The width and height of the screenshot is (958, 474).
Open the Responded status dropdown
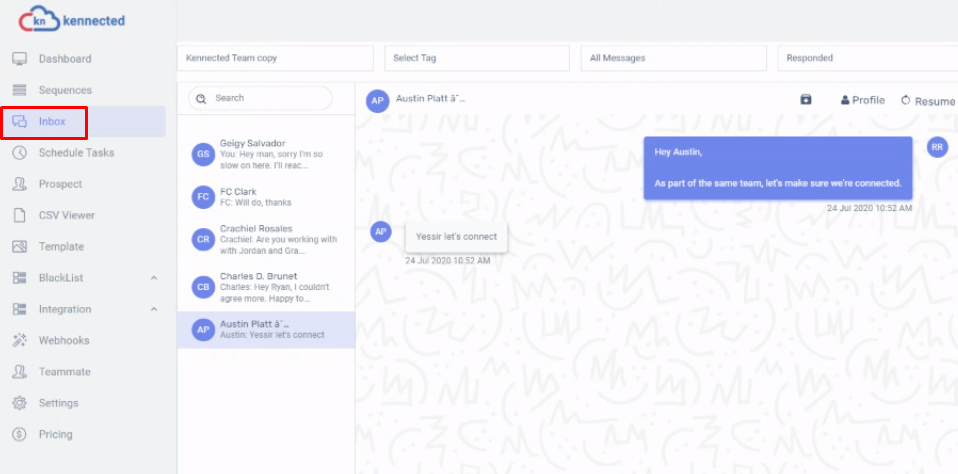pyautogui.click(x=868, y=58)
